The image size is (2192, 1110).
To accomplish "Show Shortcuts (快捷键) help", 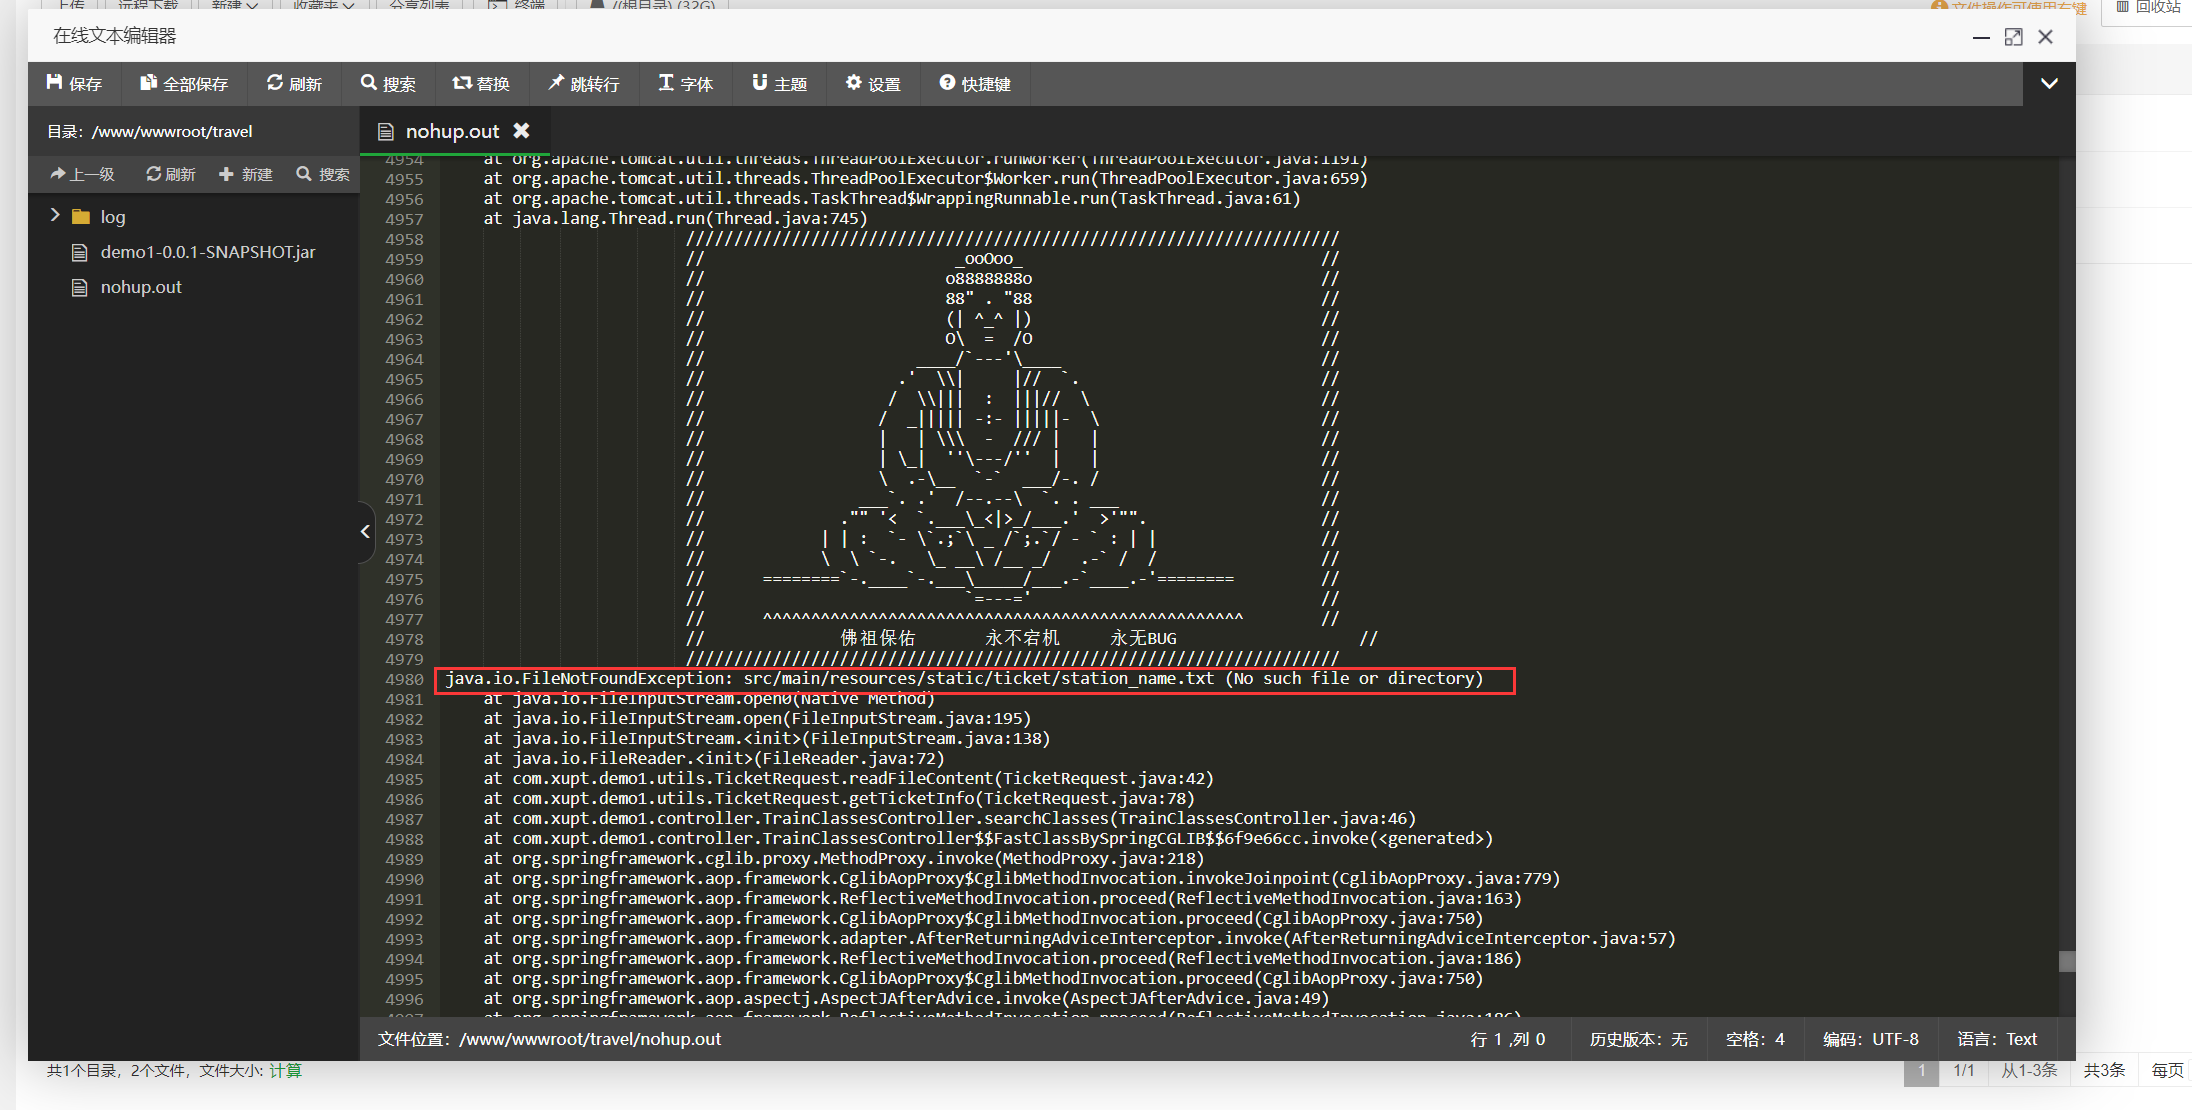I will (x=975, y=84).
